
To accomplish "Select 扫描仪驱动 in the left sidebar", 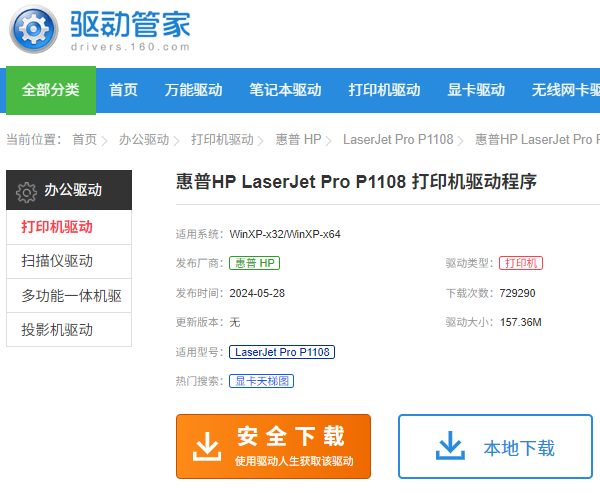I will click(69, 261).
